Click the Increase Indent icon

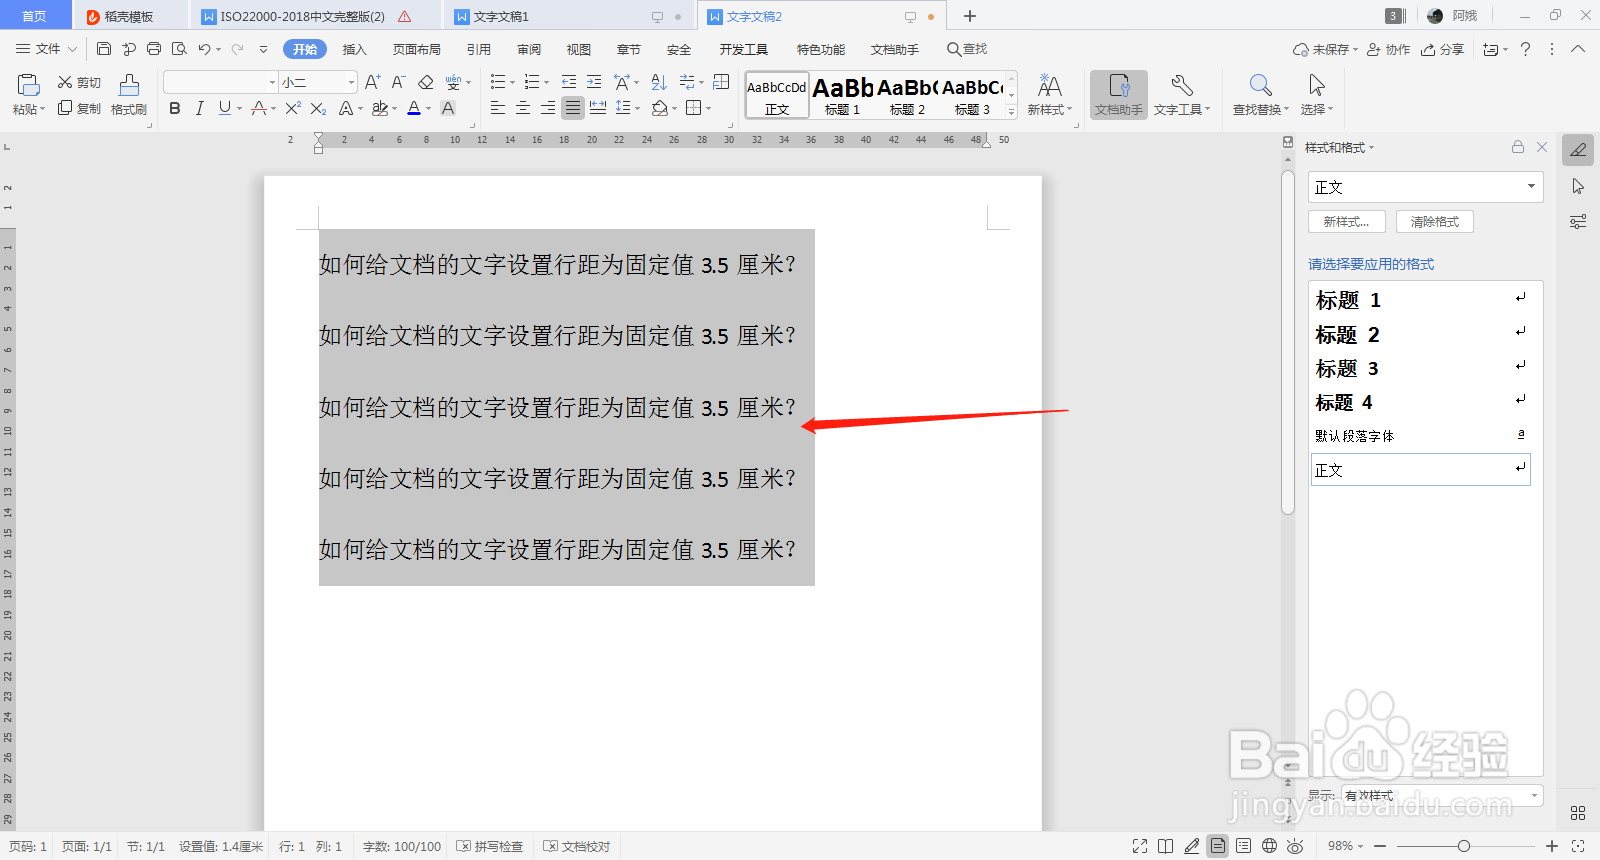click(594, 82)
